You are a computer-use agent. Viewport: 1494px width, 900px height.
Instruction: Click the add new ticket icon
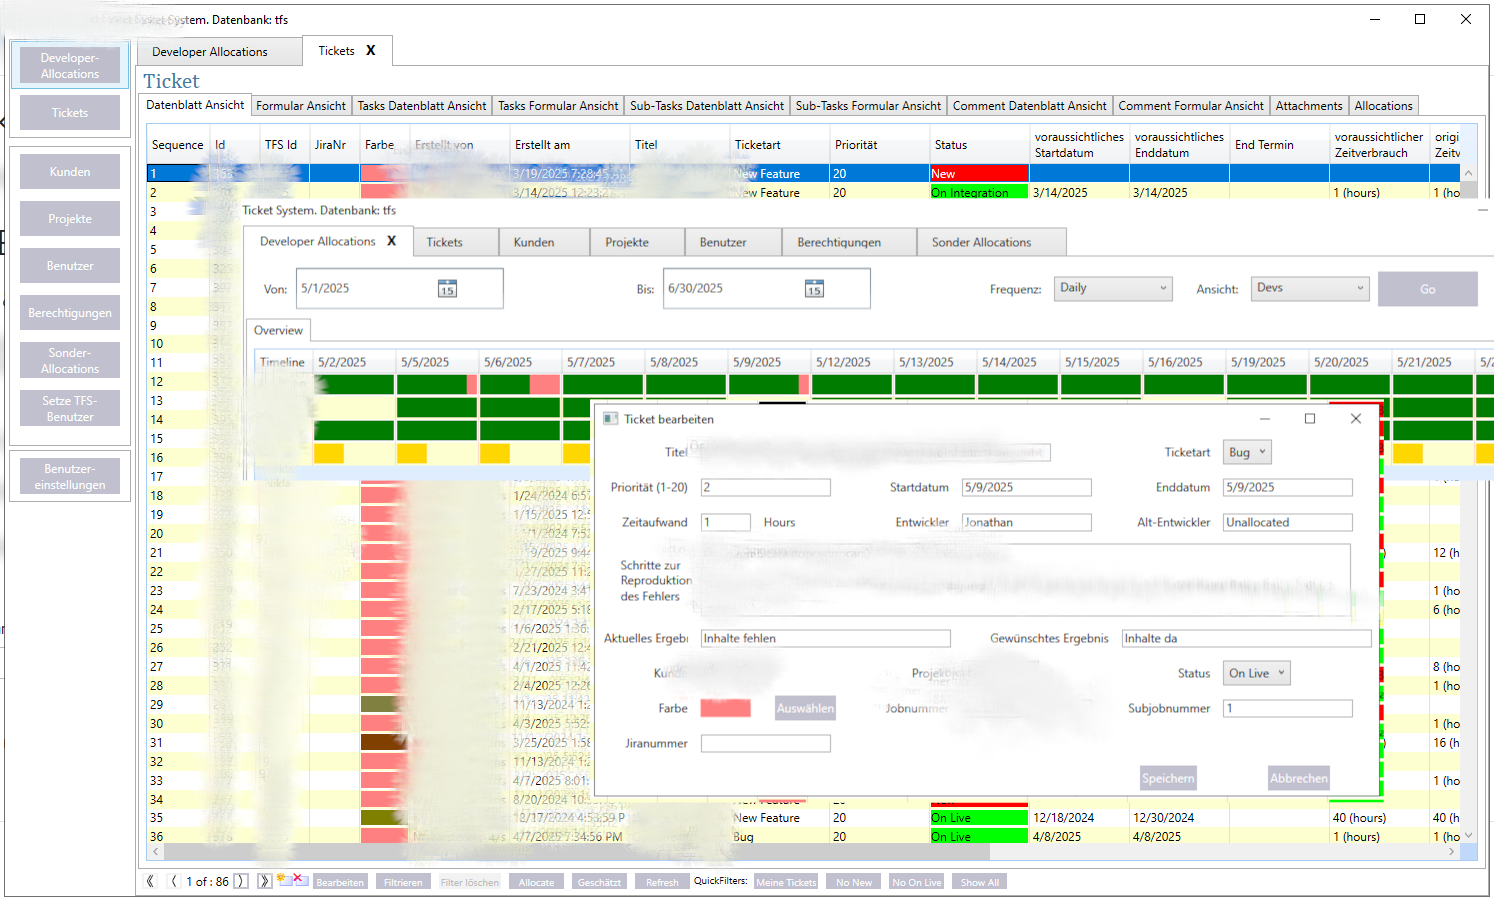tap(284, 880)
